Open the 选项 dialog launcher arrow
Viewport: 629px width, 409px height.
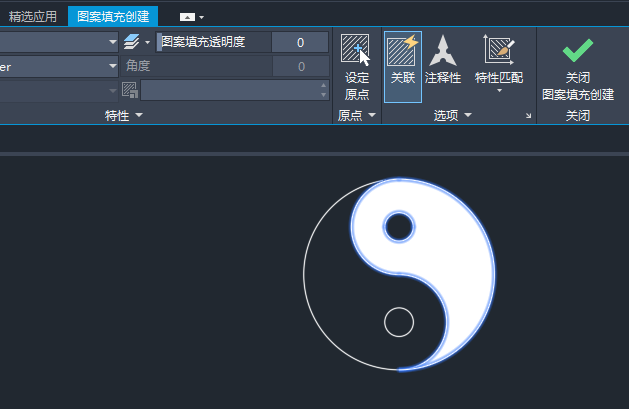(528, 115)
